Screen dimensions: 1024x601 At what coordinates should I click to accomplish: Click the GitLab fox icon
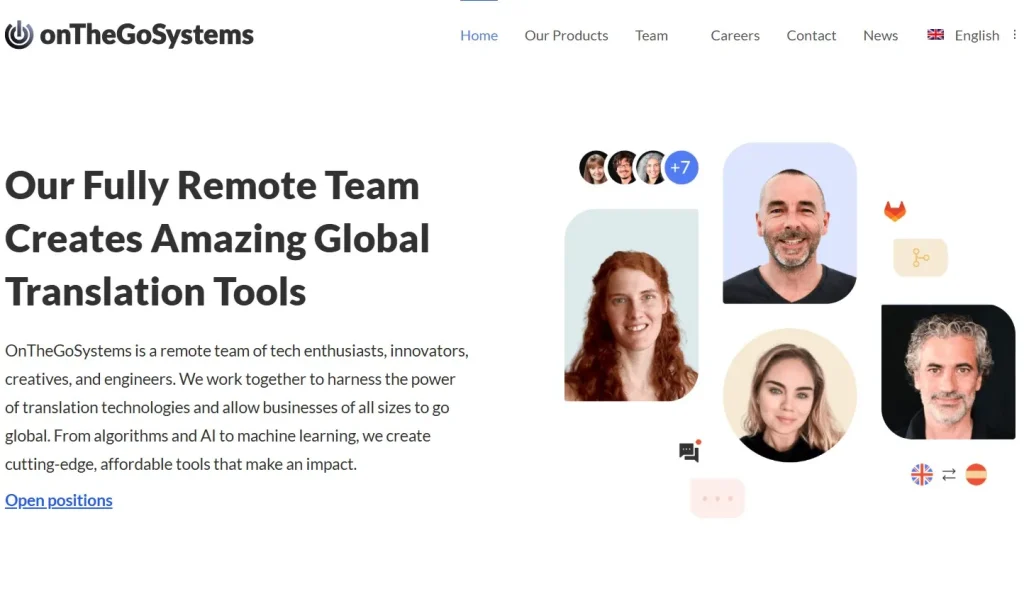pyautogui.click(x=895, y=210)
